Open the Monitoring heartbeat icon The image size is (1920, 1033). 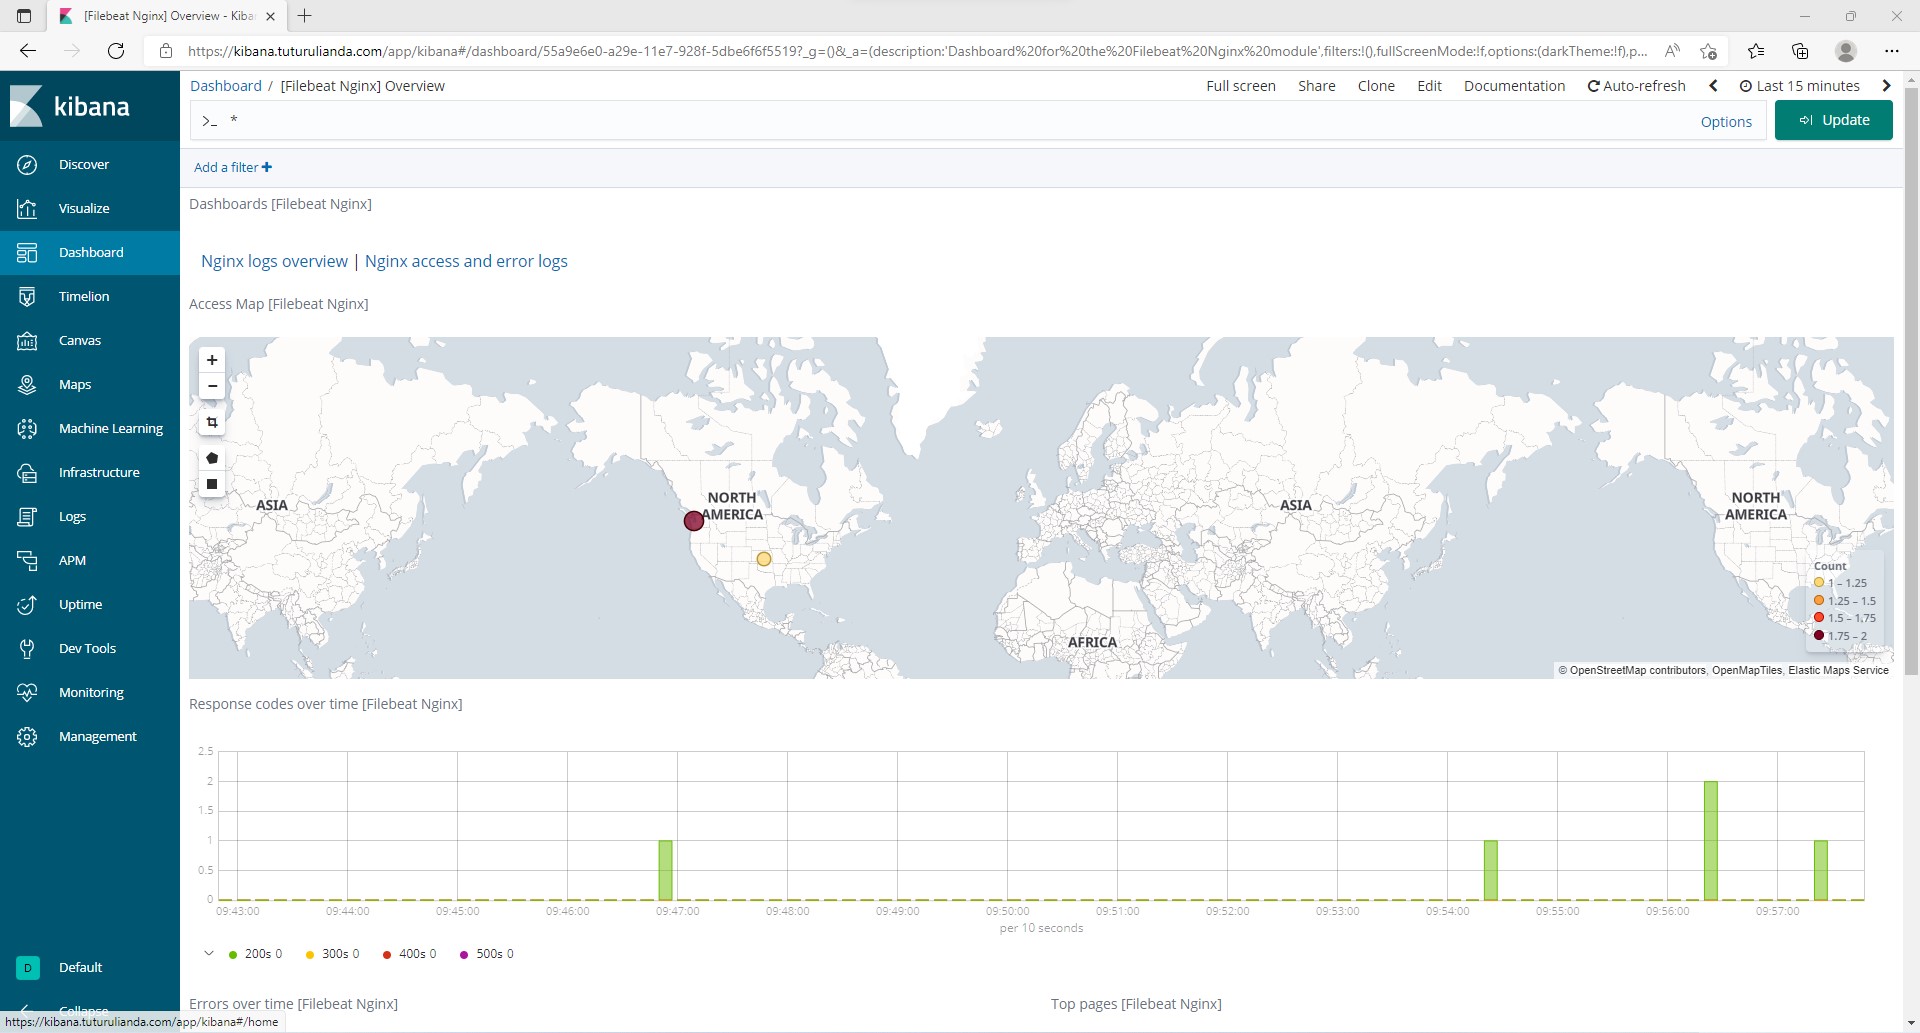coord(27,693)
